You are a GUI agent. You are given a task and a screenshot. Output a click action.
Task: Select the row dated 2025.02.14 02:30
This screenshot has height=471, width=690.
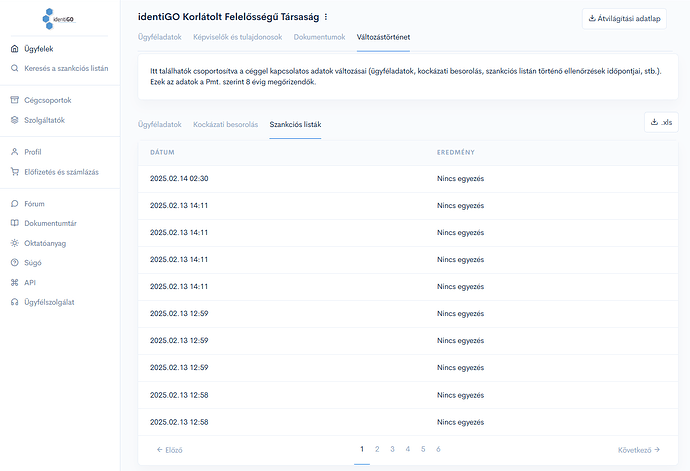408,179
